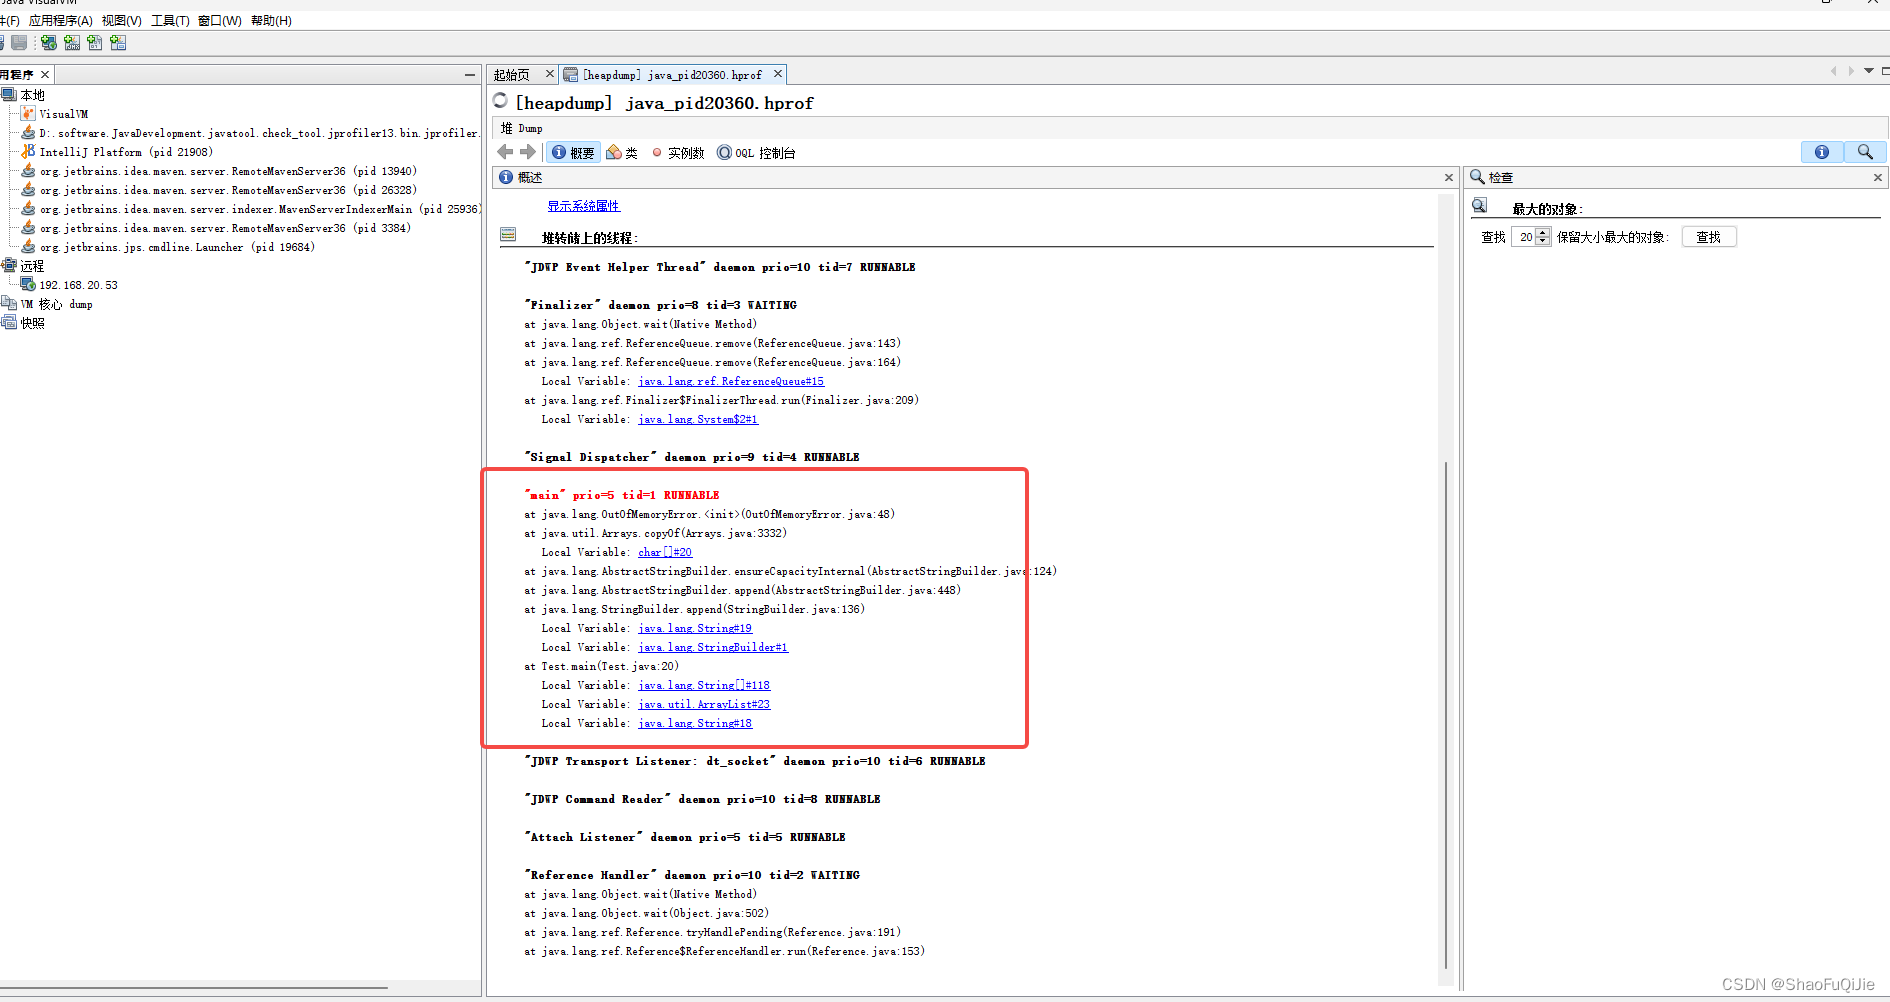Switch to the 起始页 tab
This screenshot has width=1890, height=1002.
coord(511,73)
